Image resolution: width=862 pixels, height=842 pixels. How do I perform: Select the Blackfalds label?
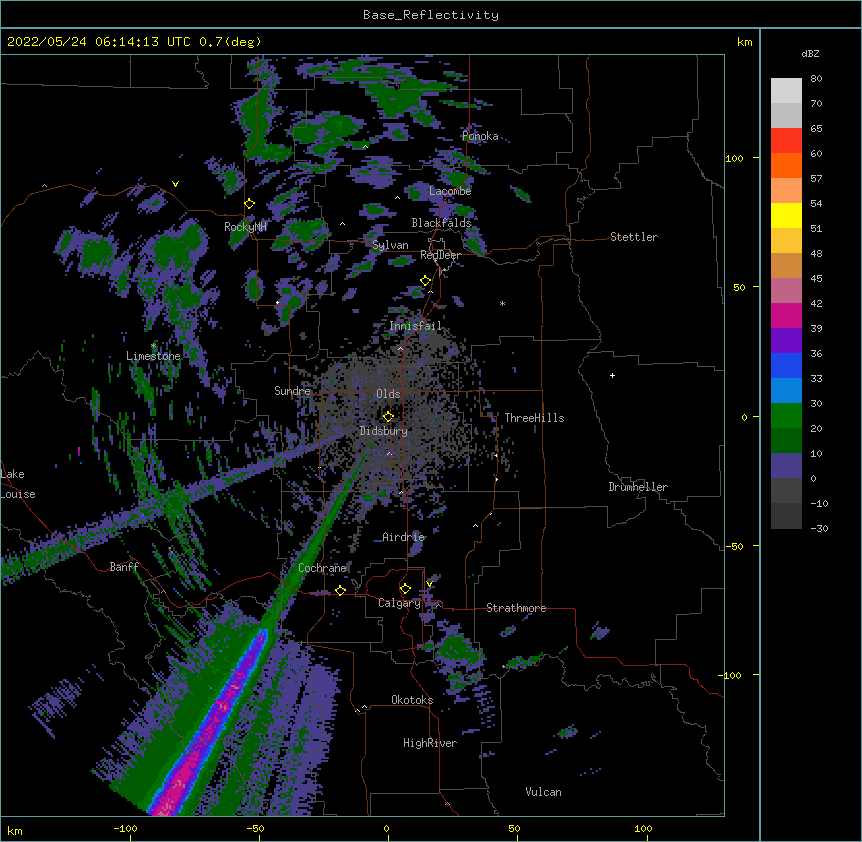(441, 223)
